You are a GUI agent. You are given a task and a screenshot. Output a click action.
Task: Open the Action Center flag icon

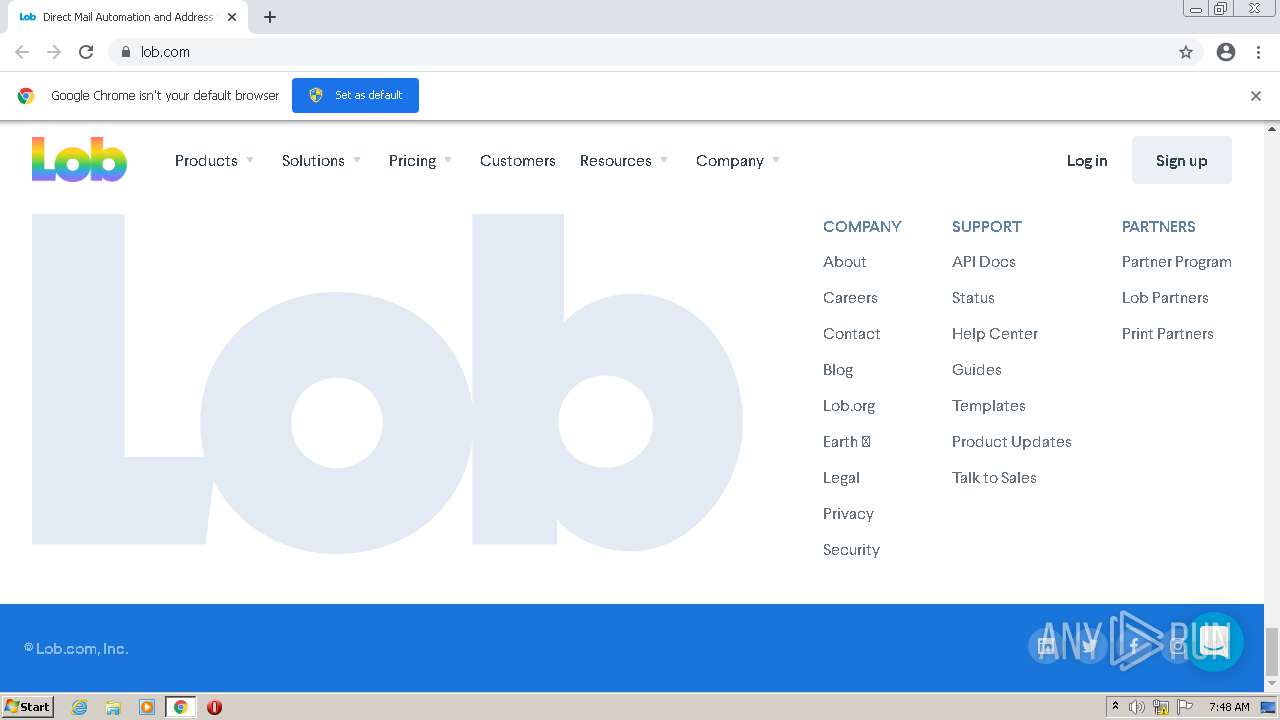click(x=1185, y=707)
